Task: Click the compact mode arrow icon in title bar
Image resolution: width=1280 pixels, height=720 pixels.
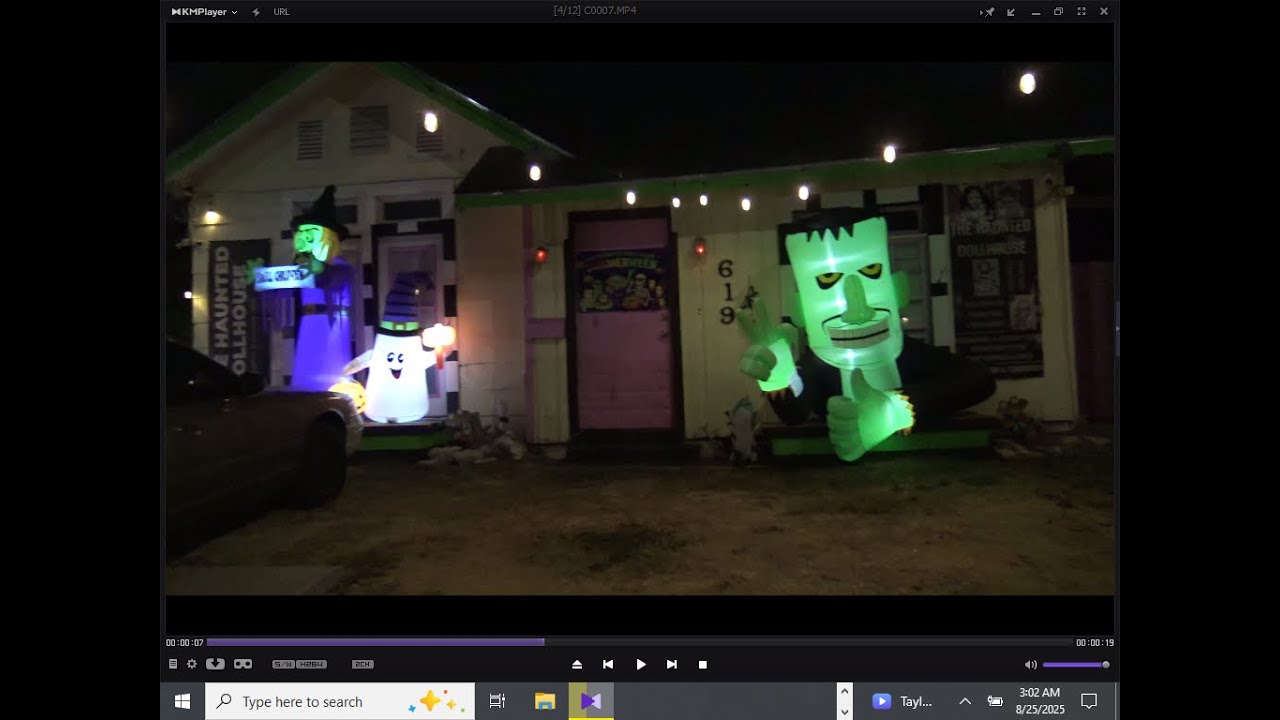Action: click(1011, 12)
